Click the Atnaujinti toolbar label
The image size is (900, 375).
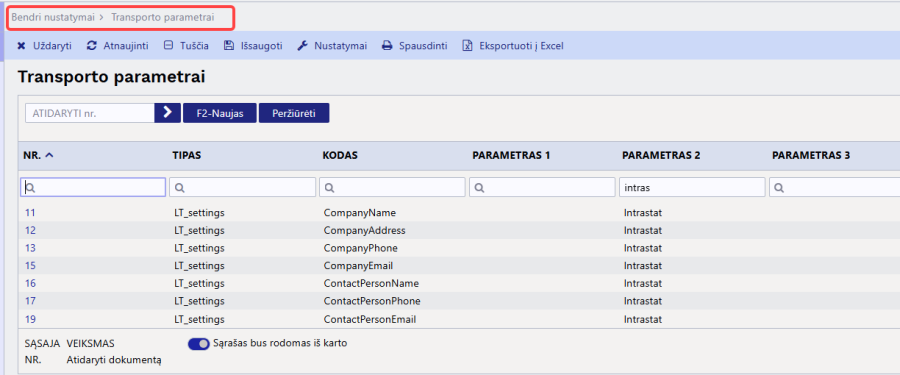(126, 46)
